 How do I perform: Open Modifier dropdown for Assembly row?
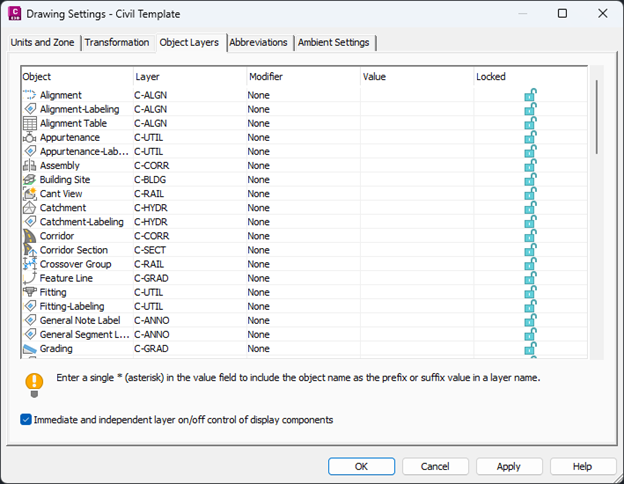click(302, 166)
